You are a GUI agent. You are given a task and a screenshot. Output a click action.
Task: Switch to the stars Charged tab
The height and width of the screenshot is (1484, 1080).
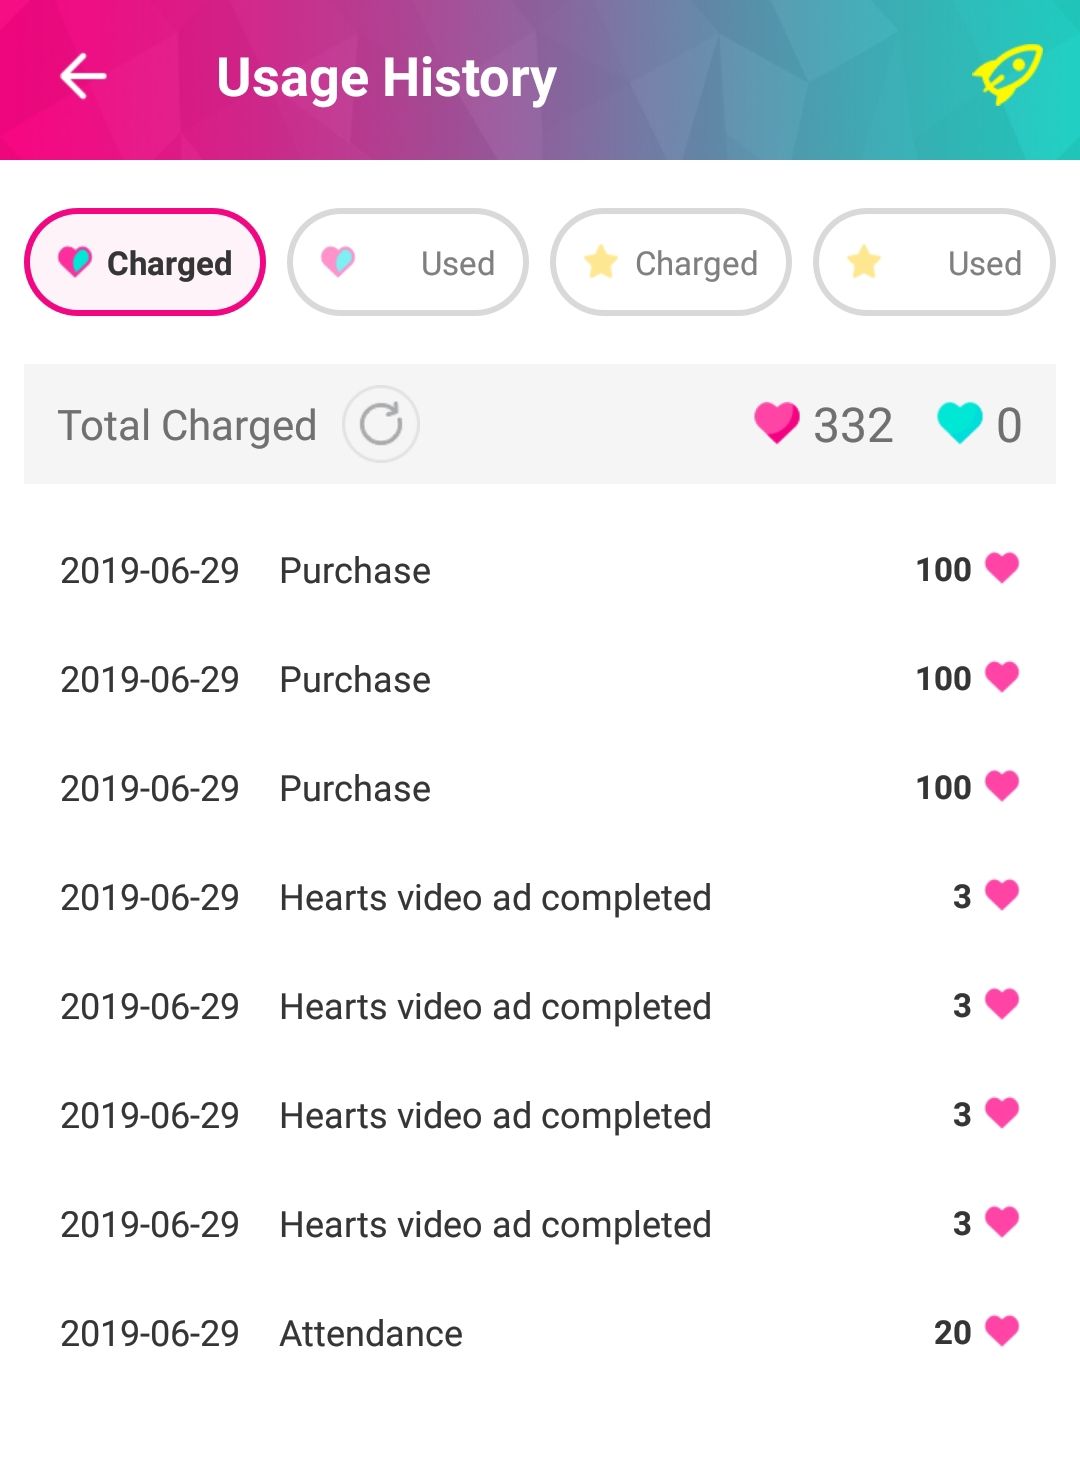671,262
